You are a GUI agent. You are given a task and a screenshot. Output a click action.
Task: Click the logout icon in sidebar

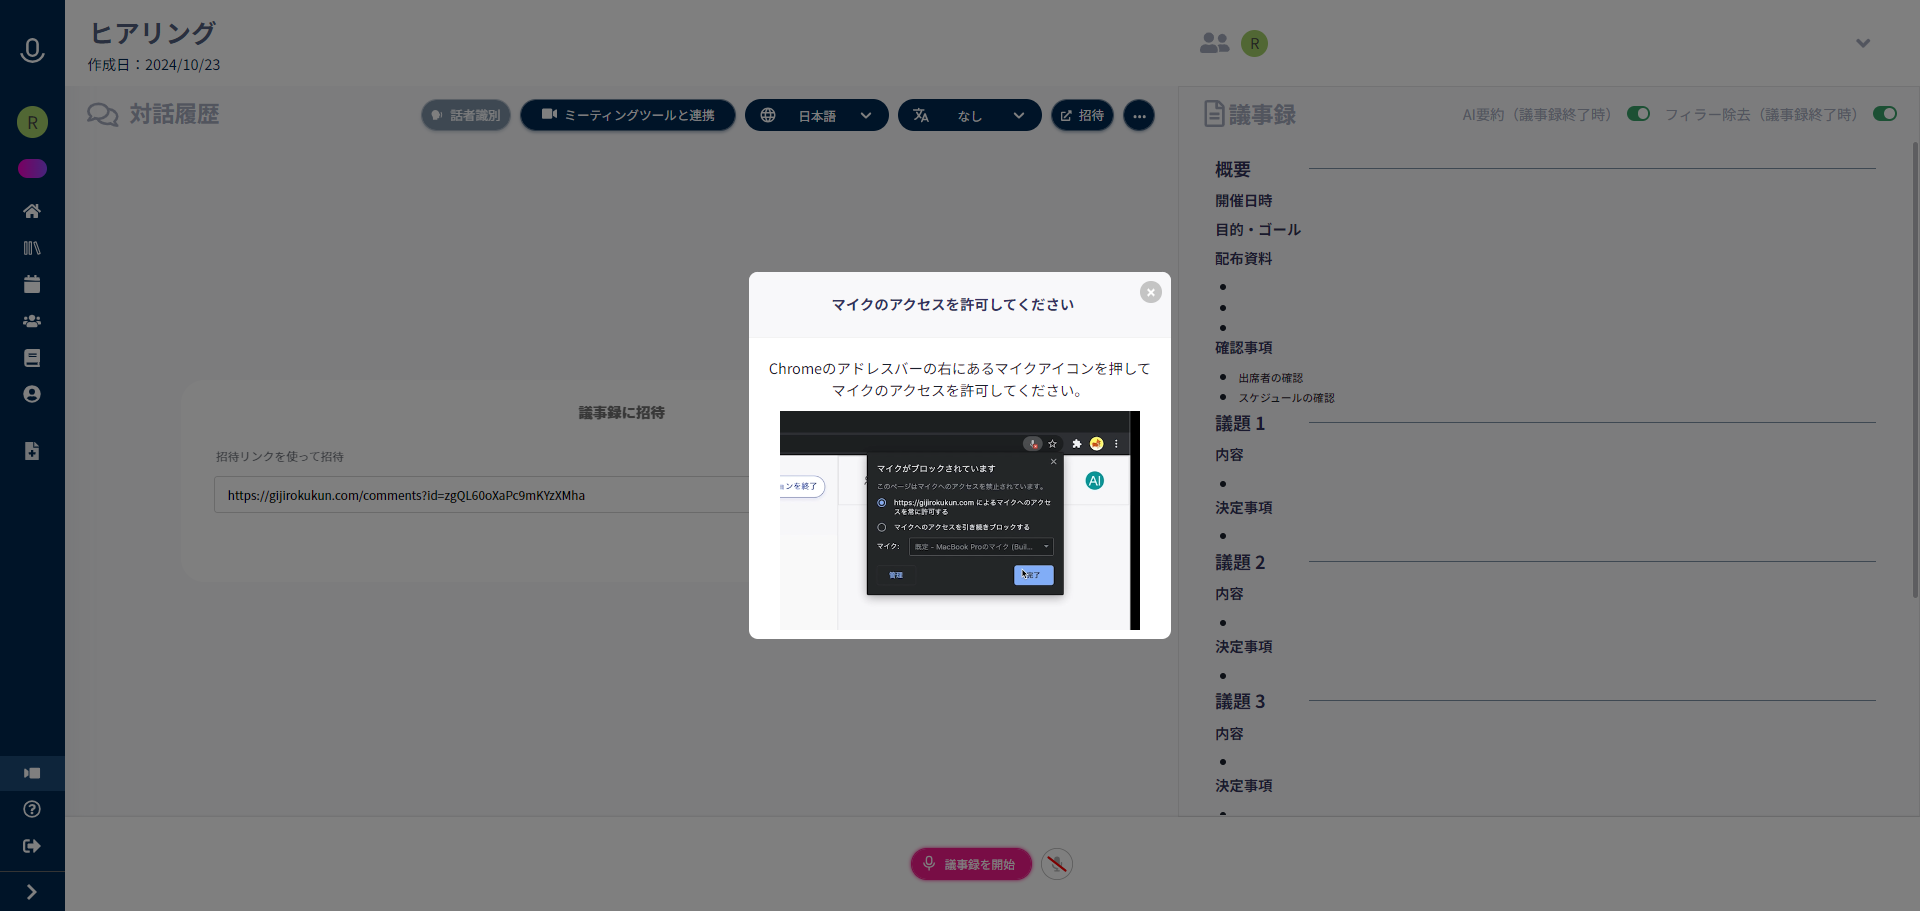coord(32,846)
